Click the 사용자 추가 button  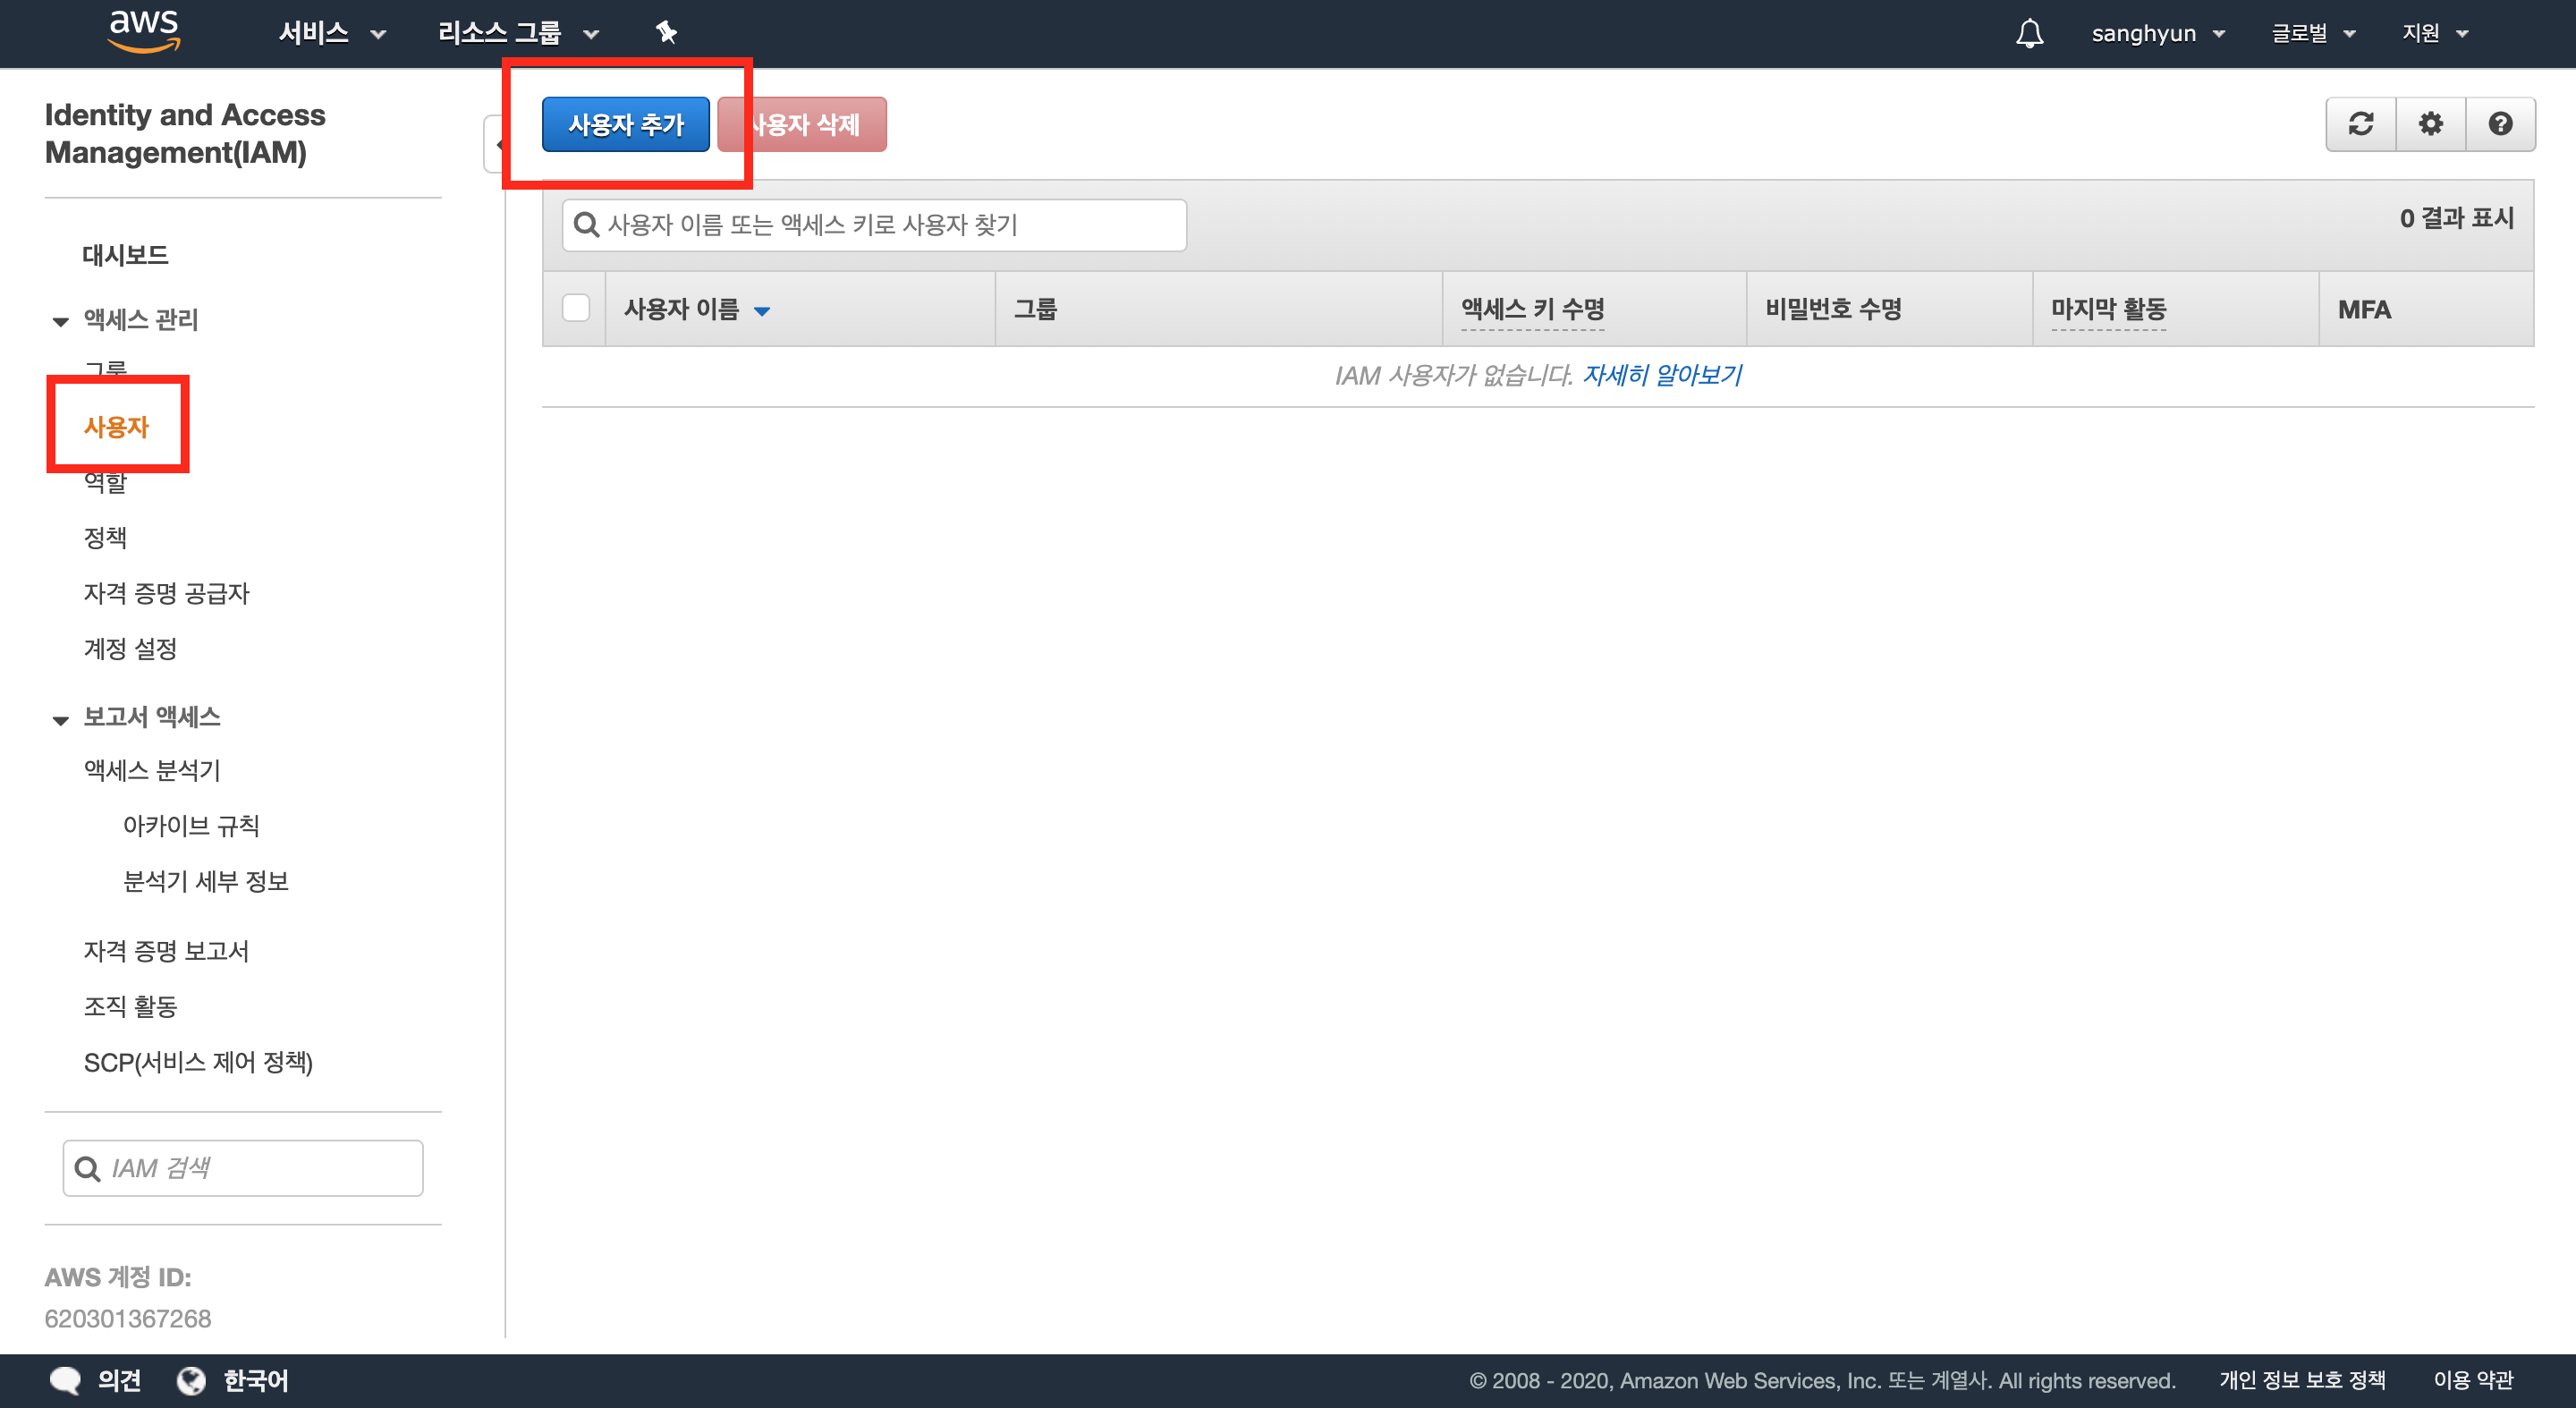[626, 124]
